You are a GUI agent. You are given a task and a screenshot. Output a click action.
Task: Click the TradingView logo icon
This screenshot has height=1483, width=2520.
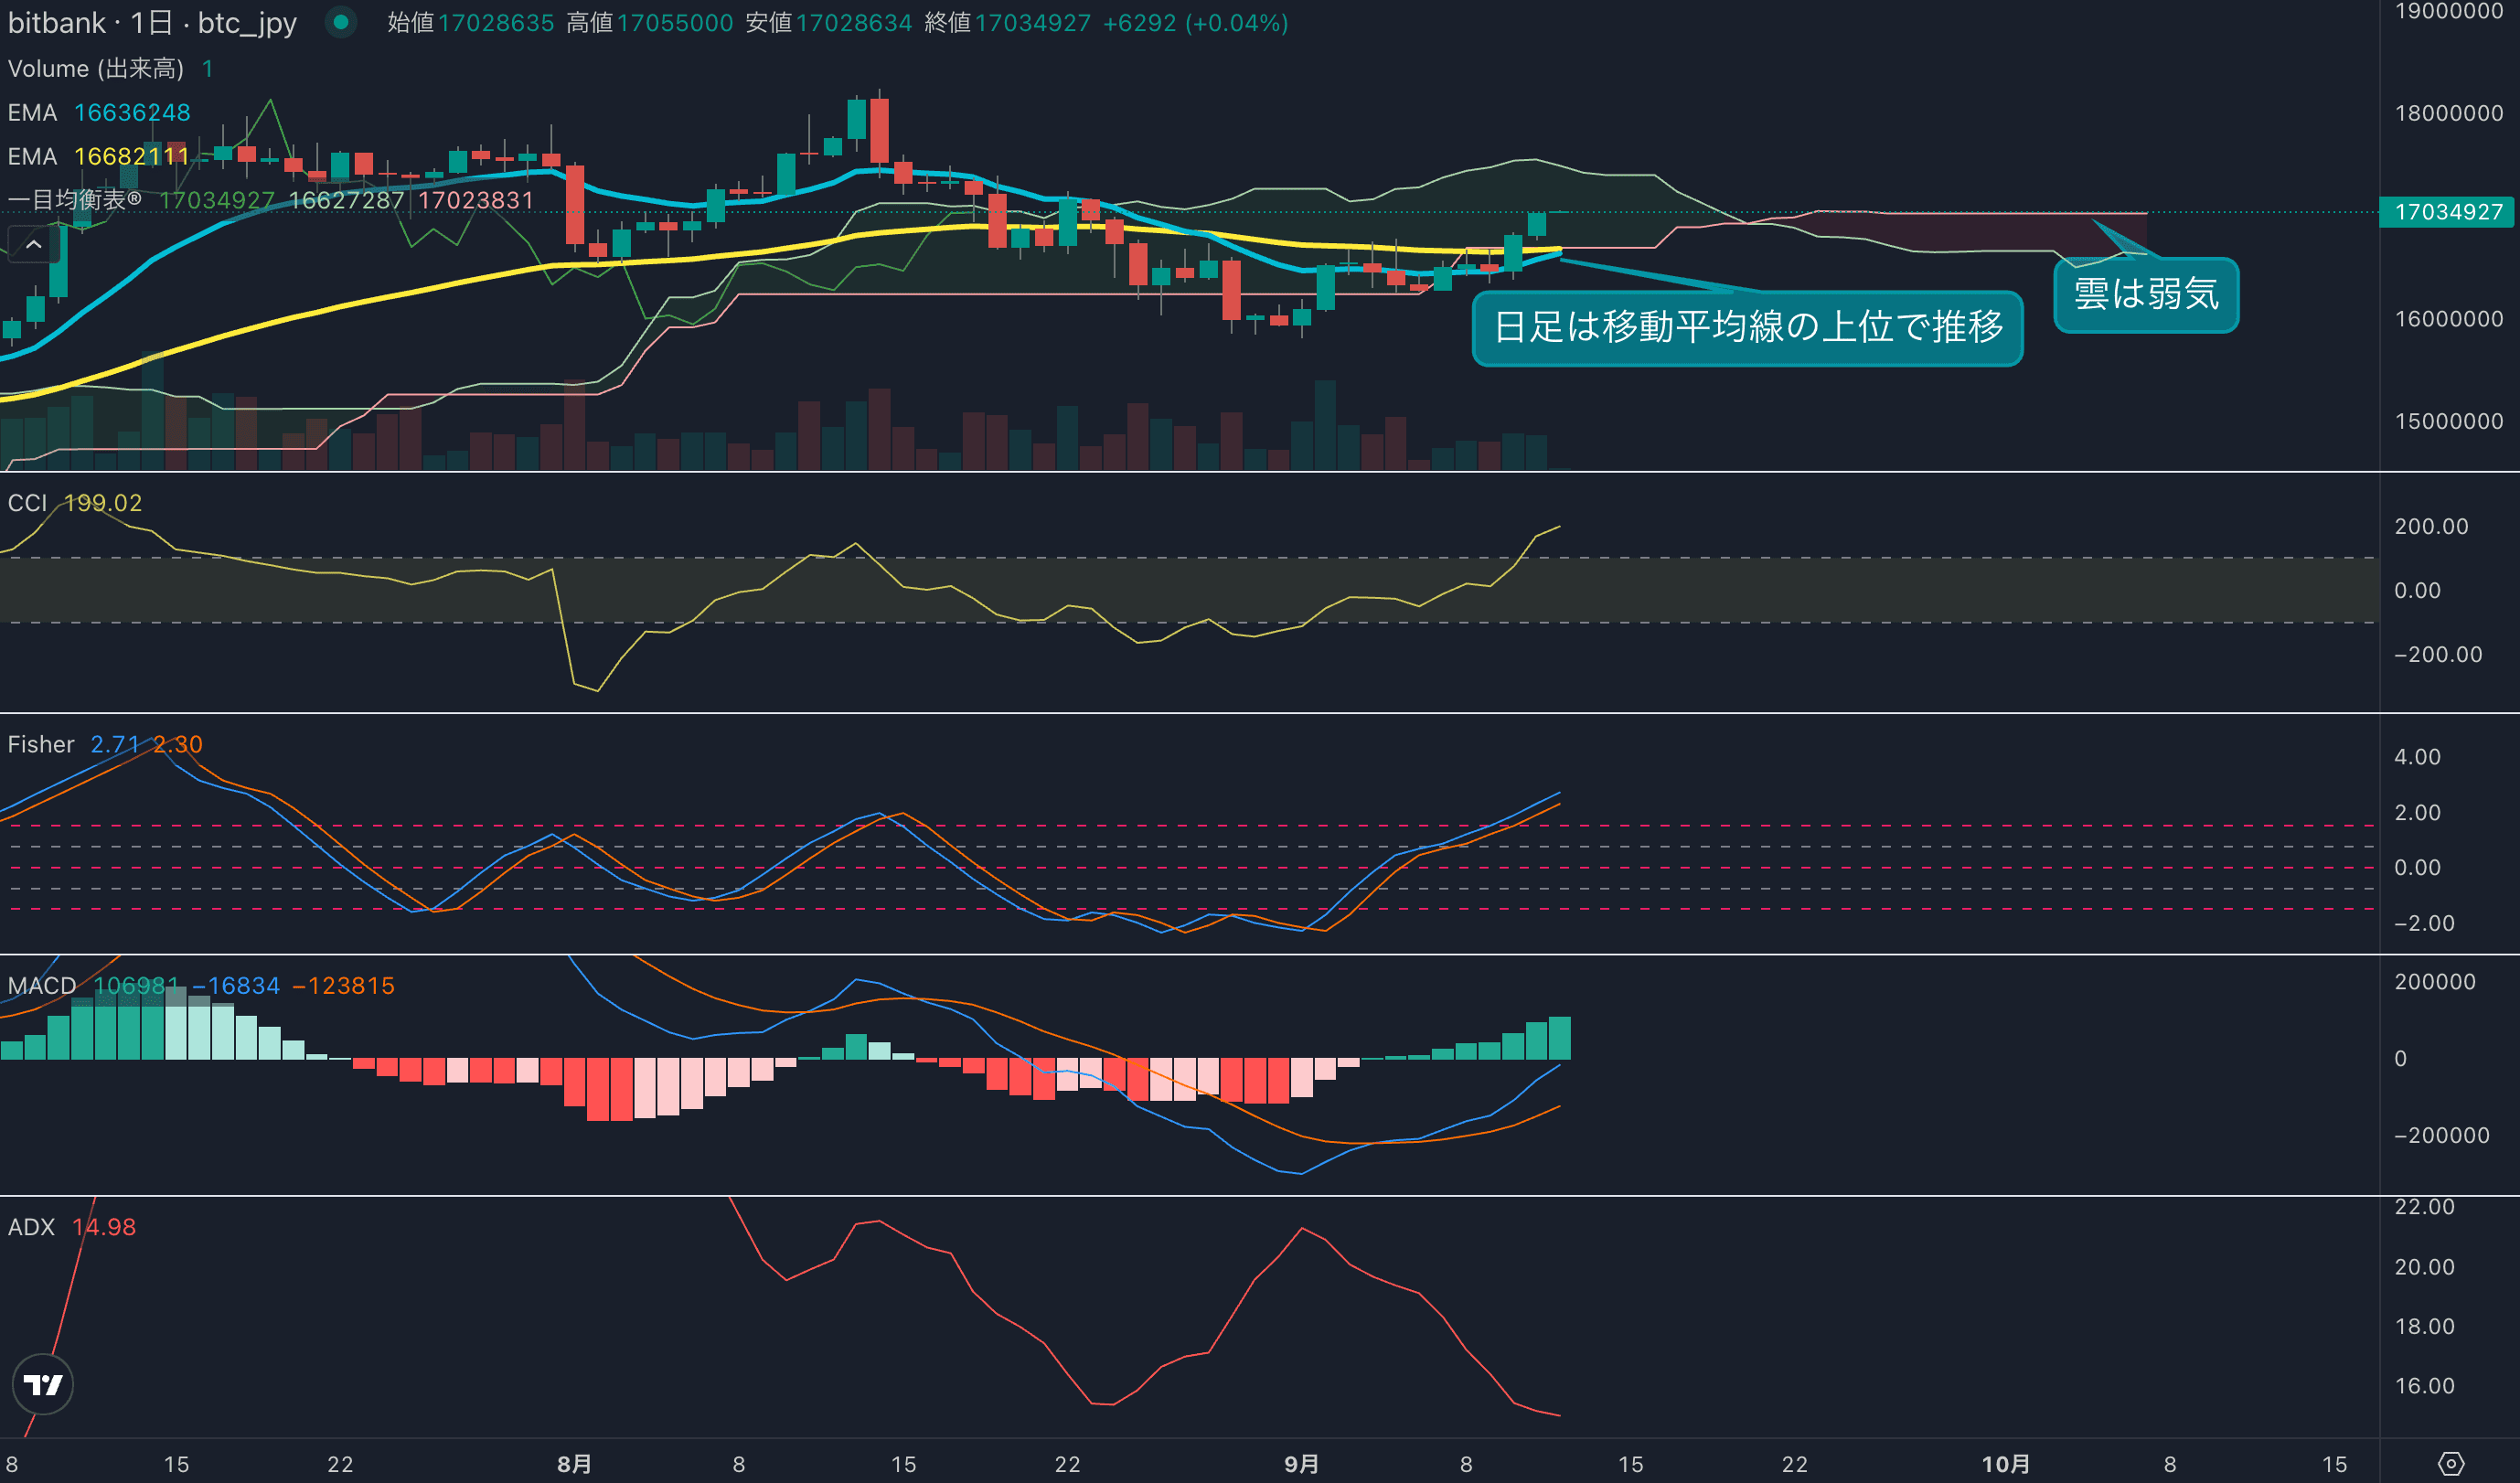(42, 1384)
